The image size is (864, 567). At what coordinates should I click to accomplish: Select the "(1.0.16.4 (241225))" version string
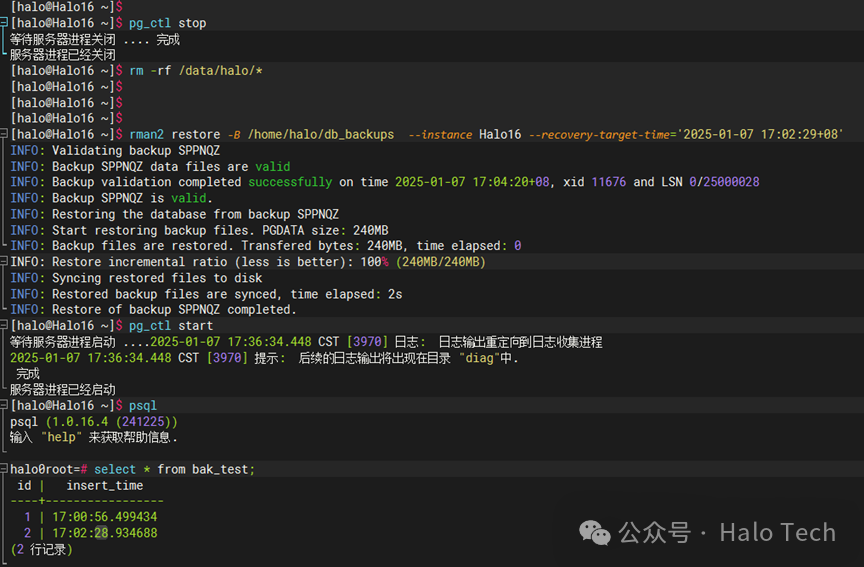coord(112,422)
